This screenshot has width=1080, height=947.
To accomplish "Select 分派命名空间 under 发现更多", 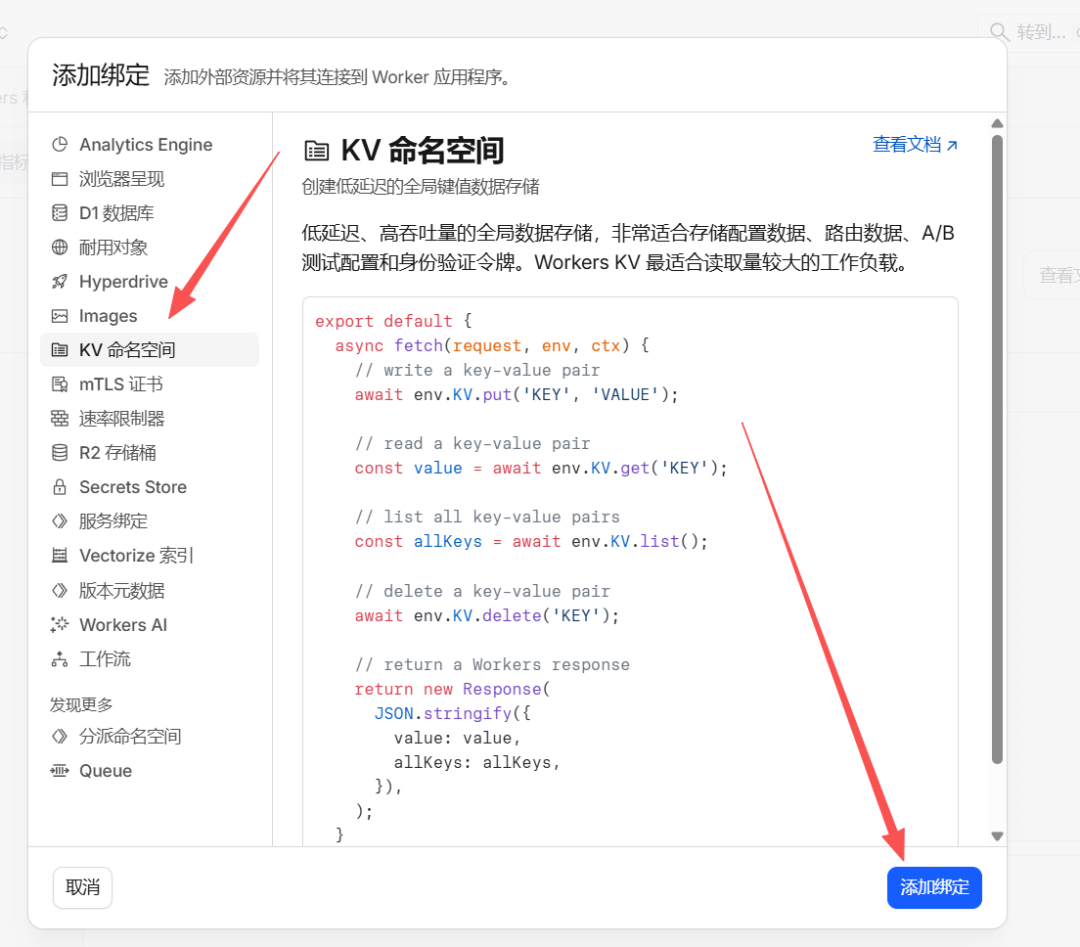I will [x=149, y=736].
